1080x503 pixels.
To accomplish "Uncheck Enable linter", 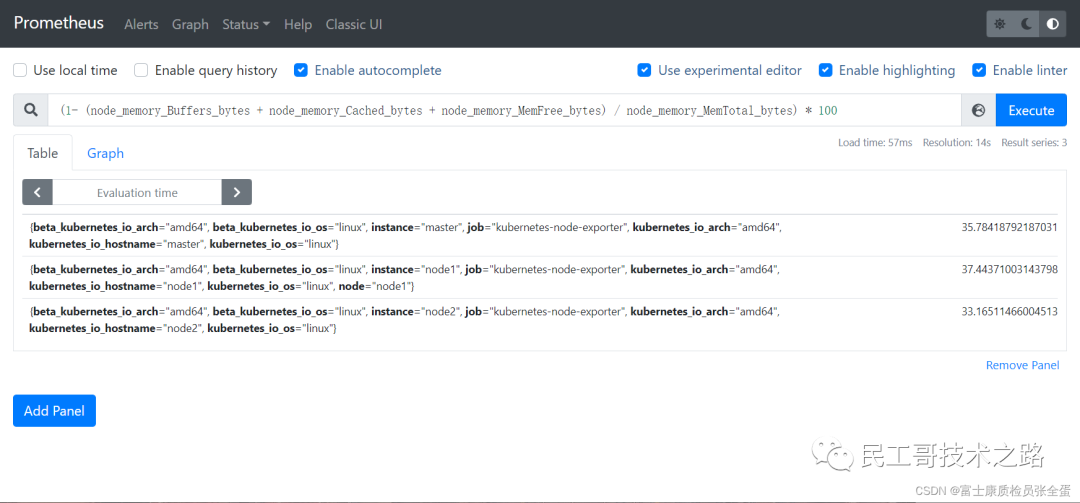I will (x=979, y=70).
